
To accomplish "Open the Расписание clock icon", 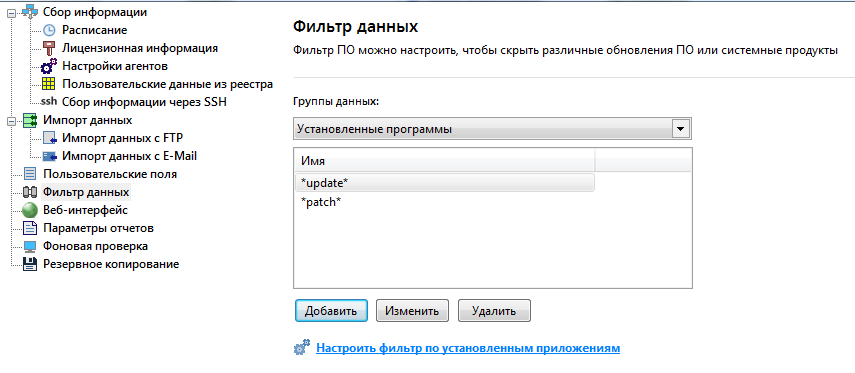I will pyautogui.click(x=49, y=30).
